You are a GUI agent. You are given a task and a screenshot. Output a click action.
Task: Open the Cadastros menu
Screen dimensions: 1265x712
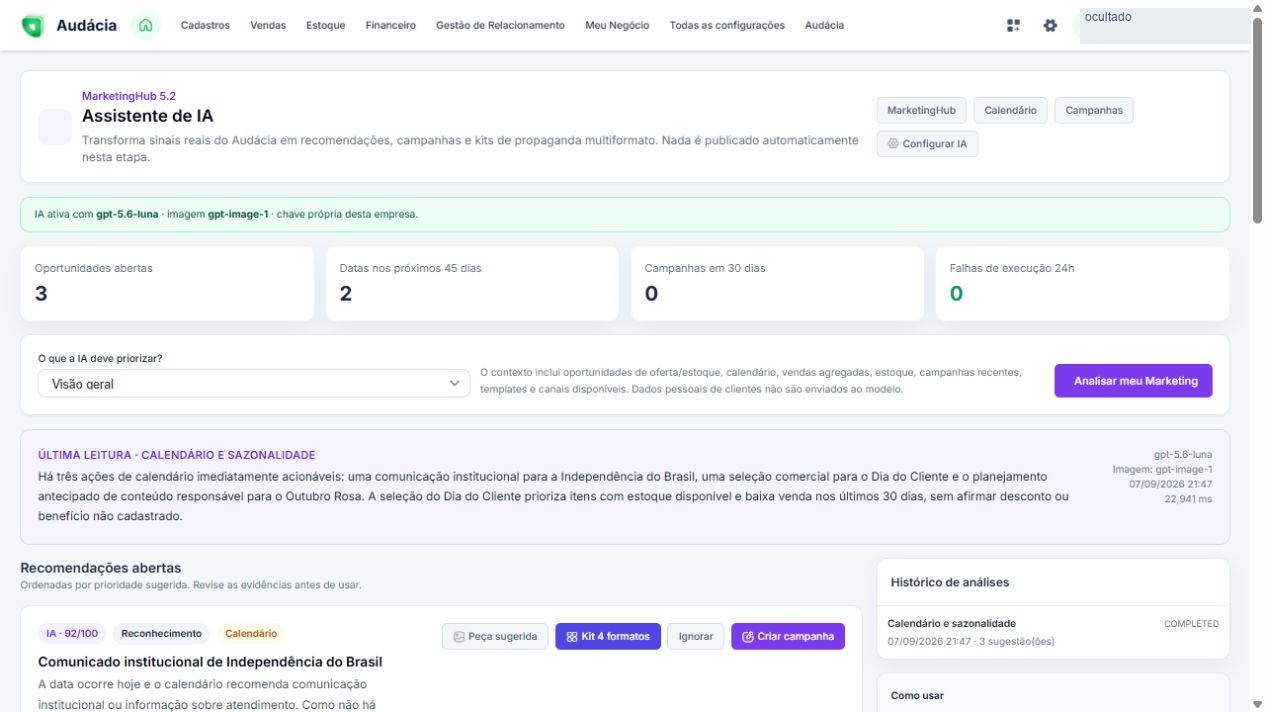pos(205,26)
